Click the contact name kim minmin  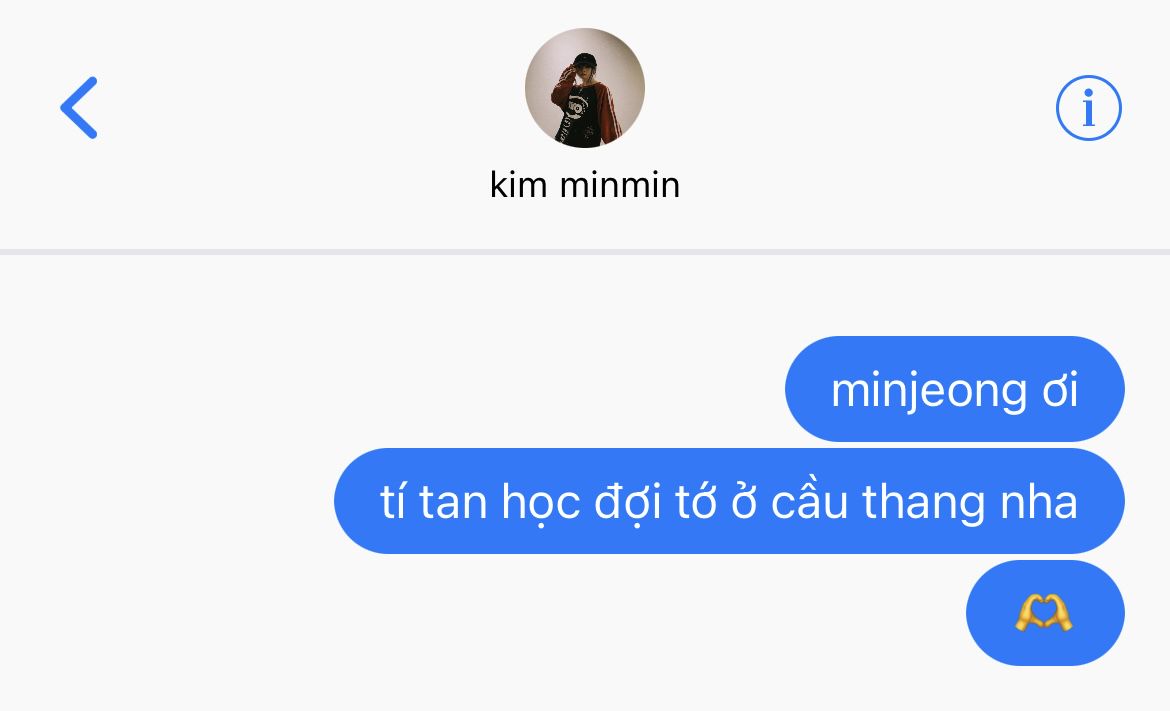pyautogui.click(x=585, y=184)
